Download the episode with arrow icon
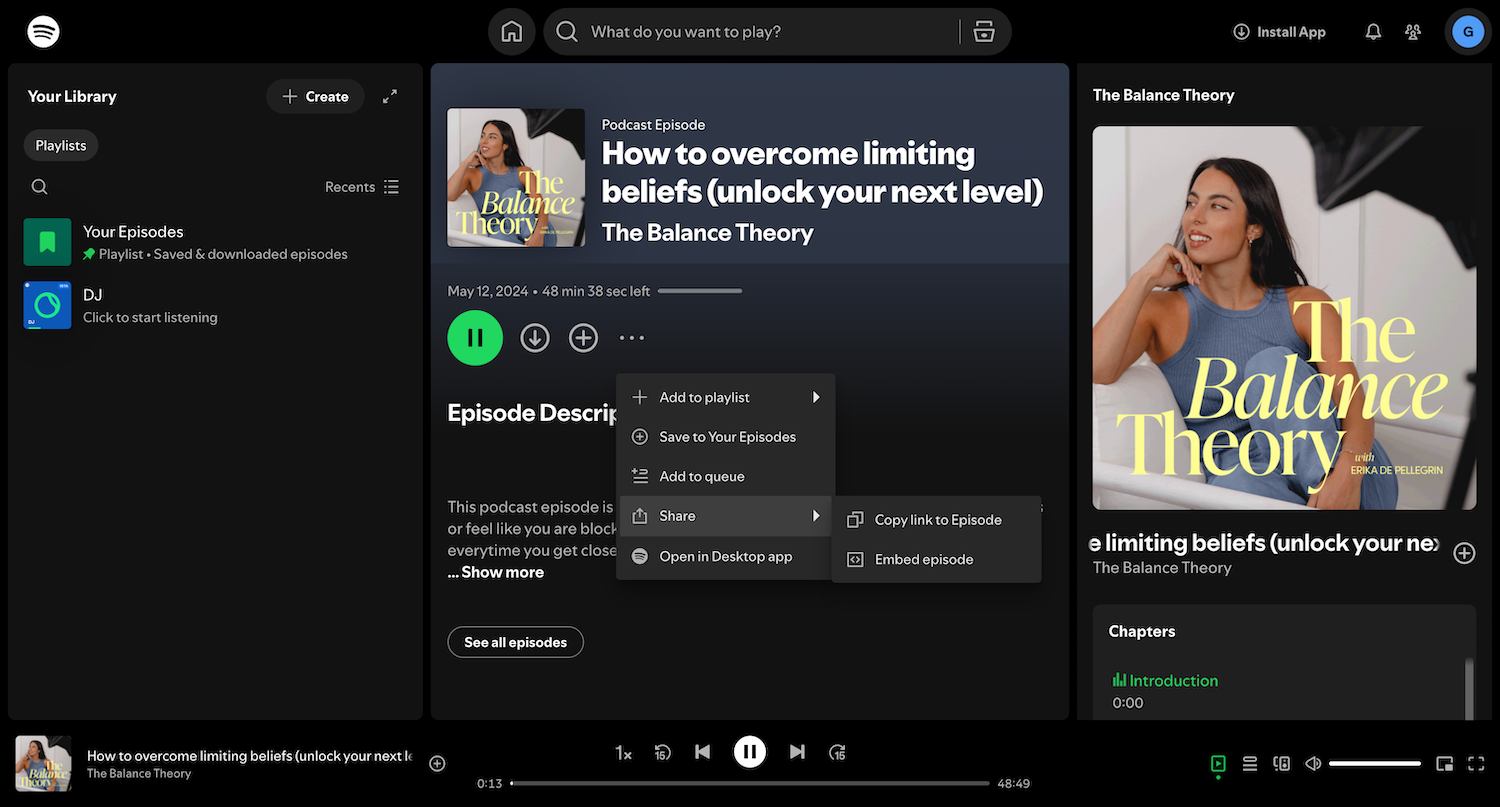 (535, 338)
